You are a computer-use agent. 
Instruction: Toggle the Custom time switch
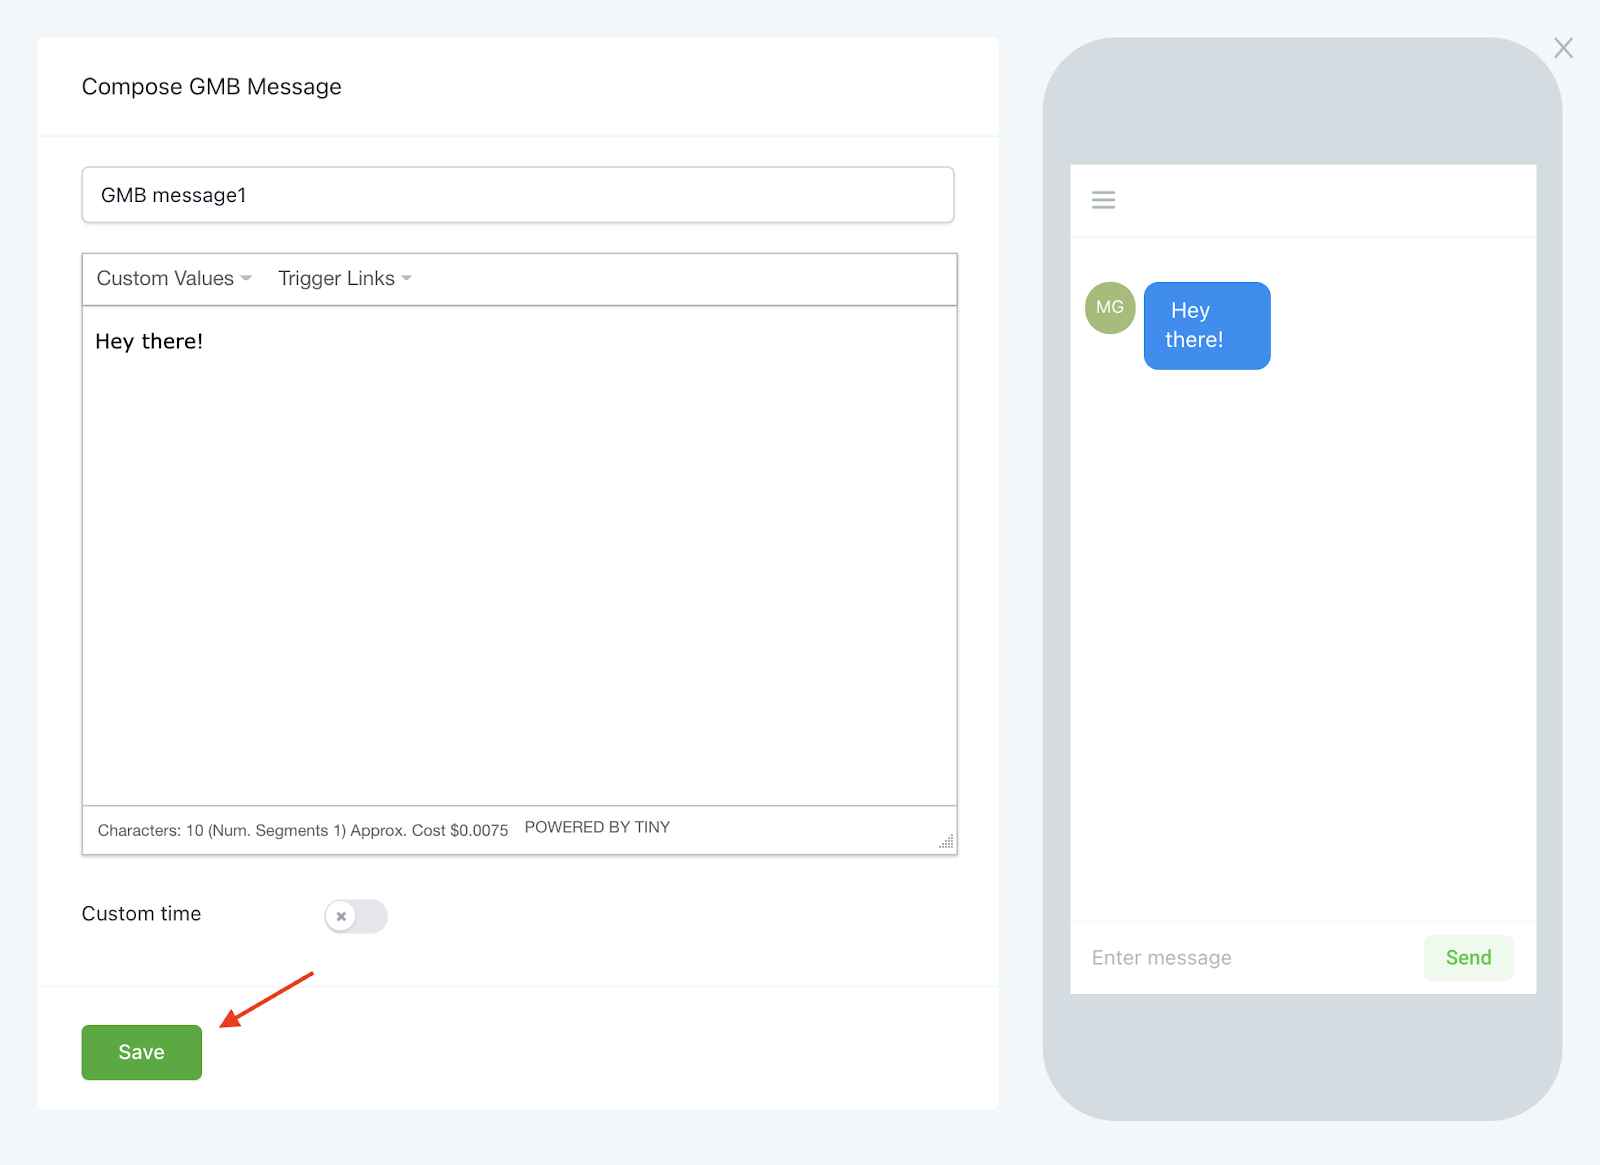(356, 916)
